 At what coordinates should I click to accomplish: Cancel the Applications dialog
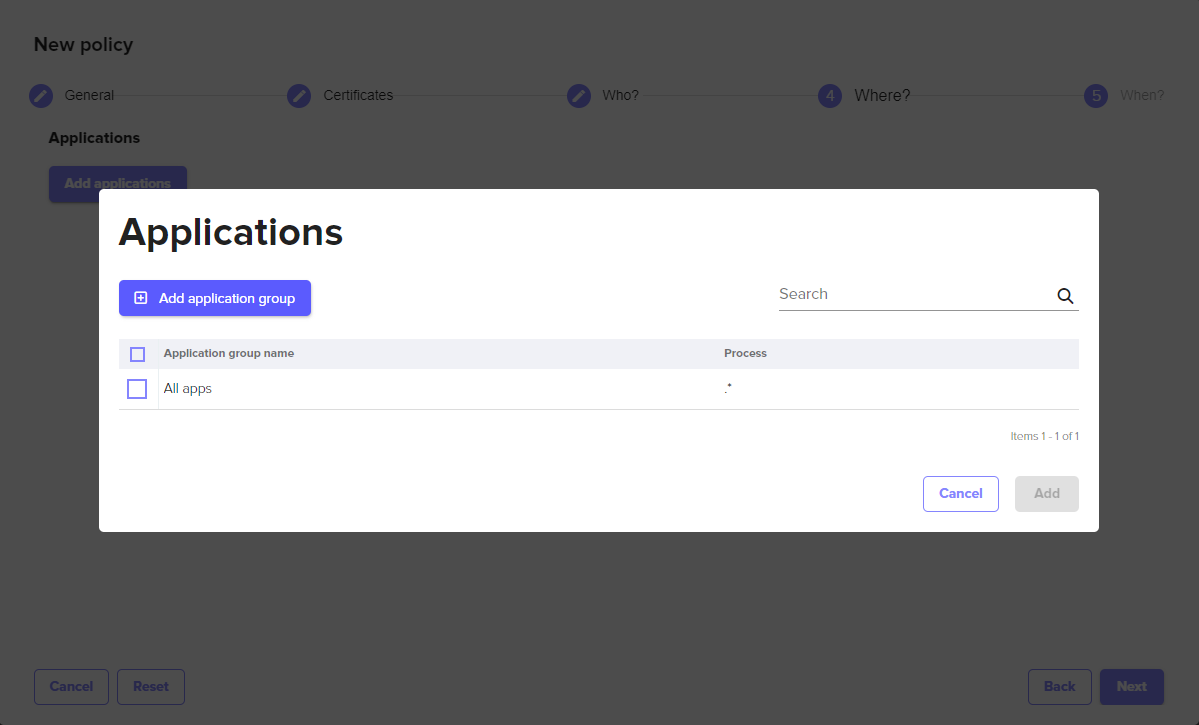(960, 494)
